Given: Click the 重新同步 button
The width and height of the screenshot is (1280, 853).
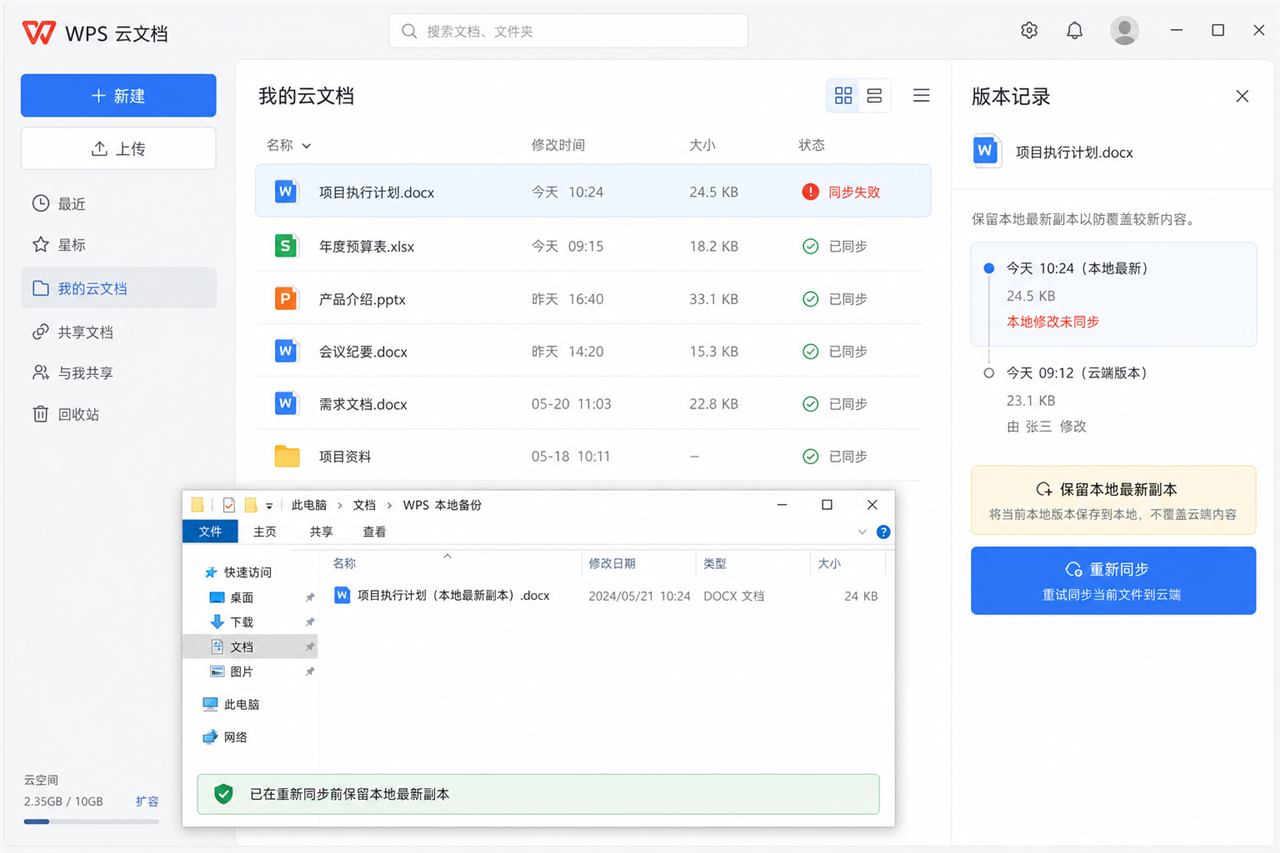Looking at the screenshot, I should coord(1113,580).
